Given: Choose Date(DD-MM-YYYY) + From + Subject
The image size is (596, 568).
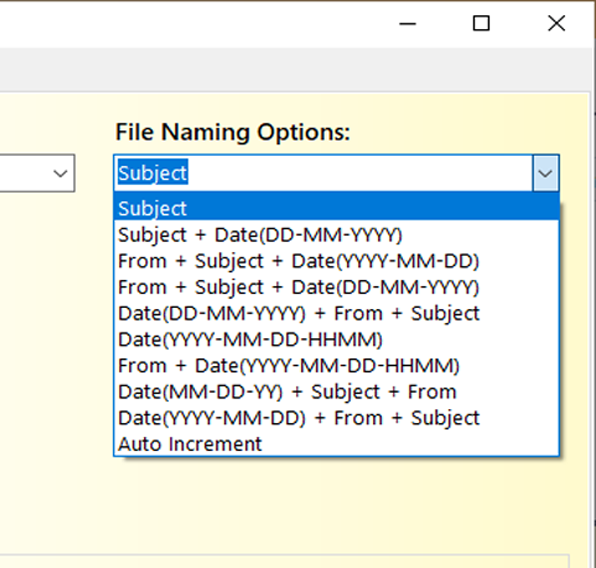Looking at the screenshot, I should [x=336, y=313].
